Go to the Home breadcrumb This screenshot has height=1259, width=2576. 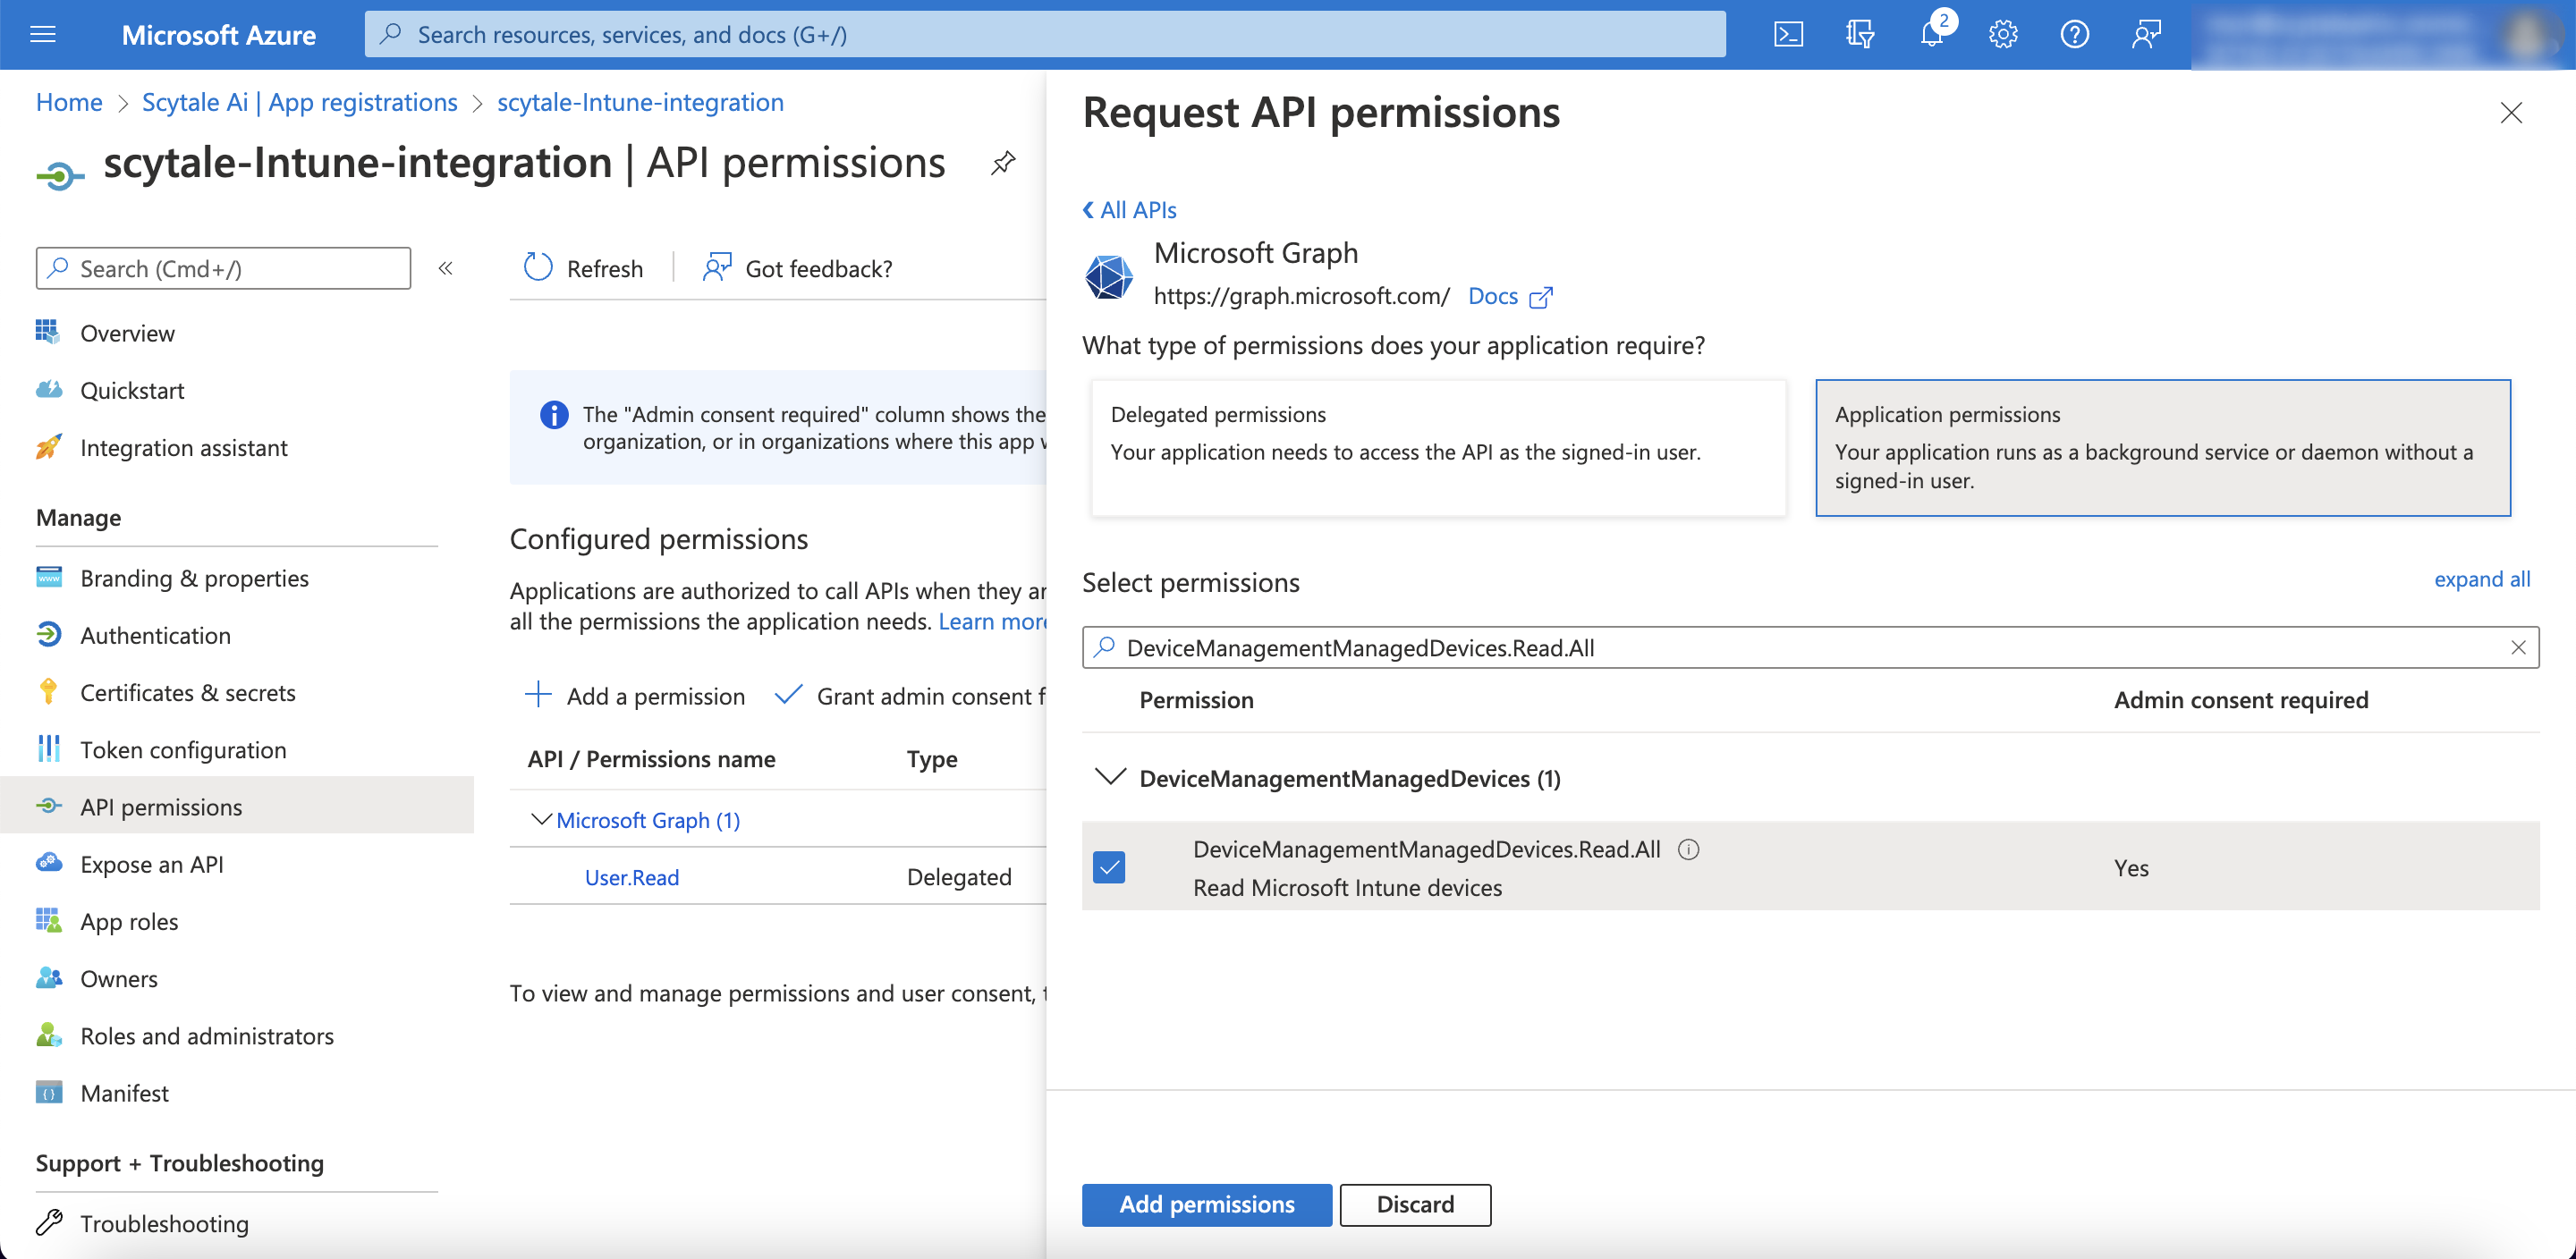click(69, 102)
